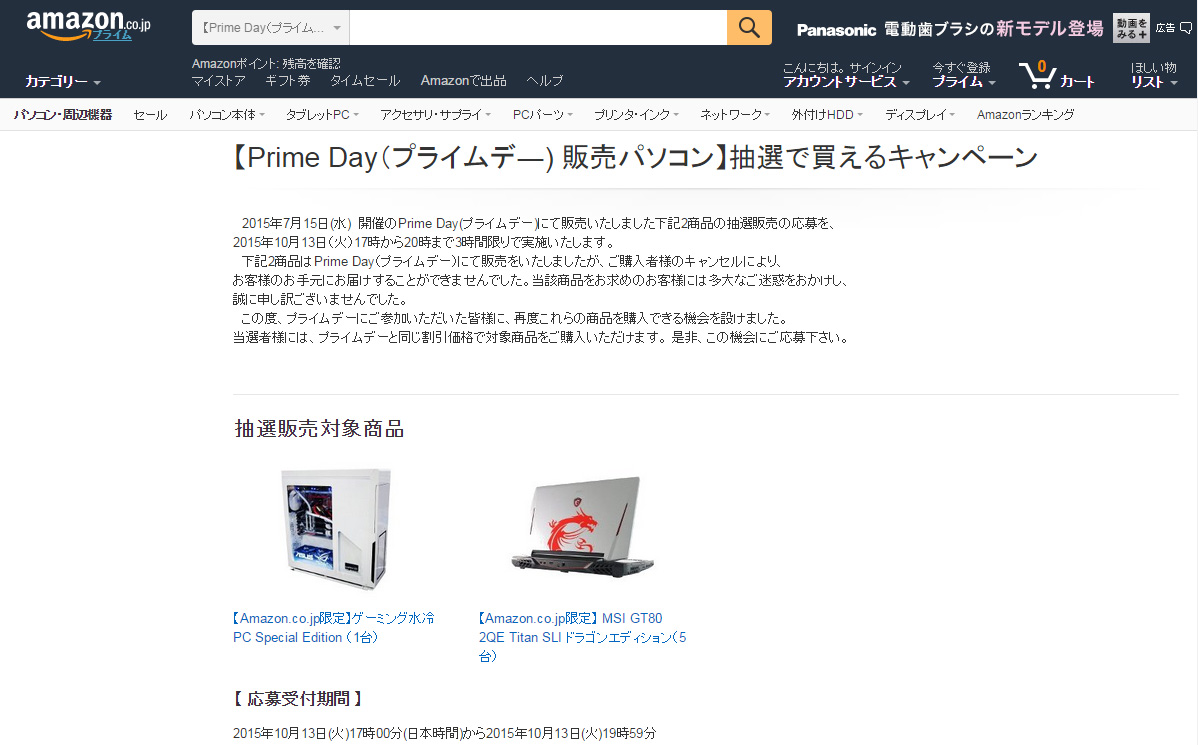Go to Amazon.co.jp home logo
Image resolution: width=1198 pixels, height=745 pixels.
[89, 27]
